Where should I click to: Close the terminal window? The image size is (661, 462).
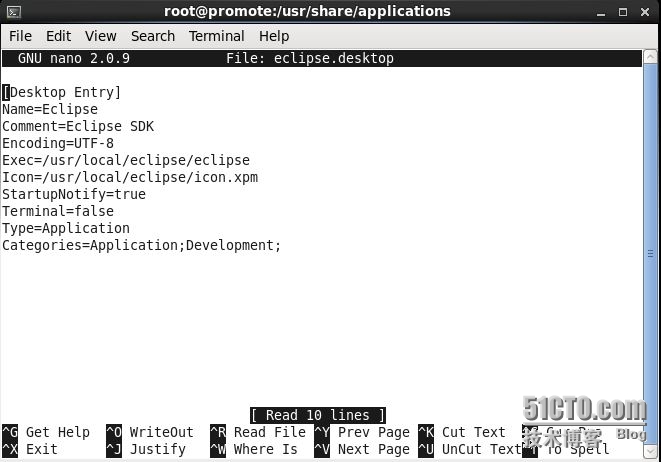[x=645, y=12]
